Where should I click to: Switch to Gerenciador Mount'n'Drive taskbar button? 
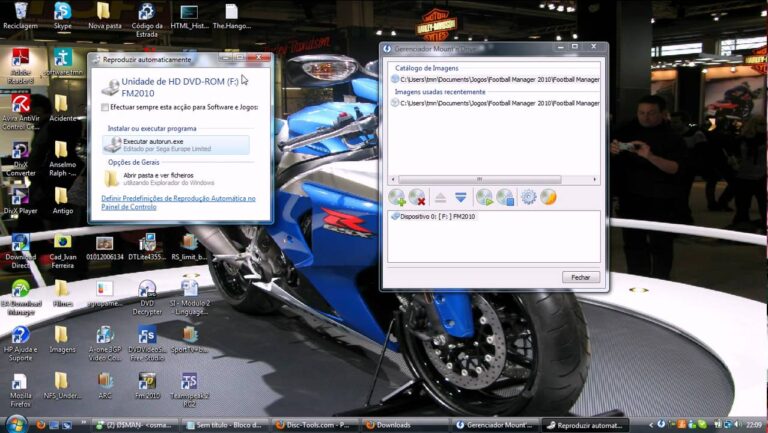(x=495, y=425)
